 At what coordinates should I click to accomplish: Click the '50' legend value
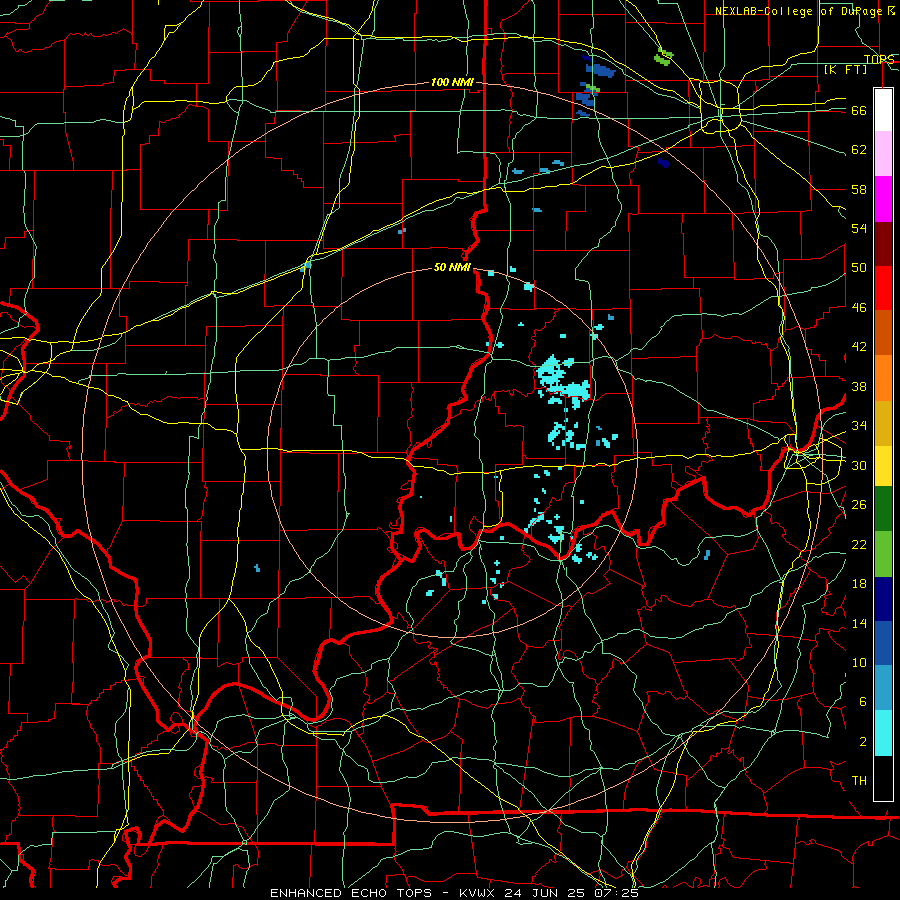point(859,268)
